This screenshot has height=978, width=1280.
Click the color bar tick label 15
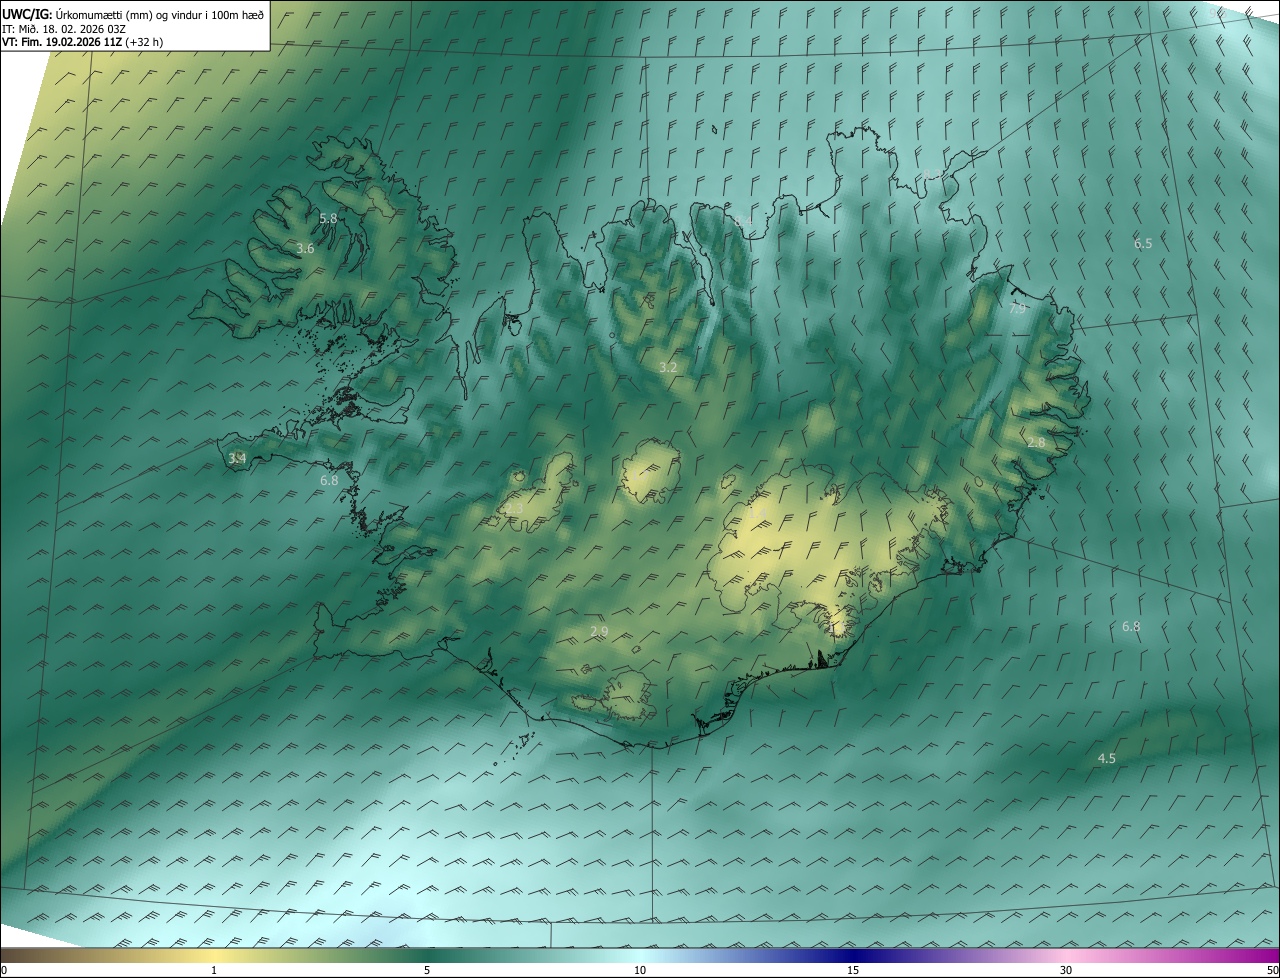(853, 970)
